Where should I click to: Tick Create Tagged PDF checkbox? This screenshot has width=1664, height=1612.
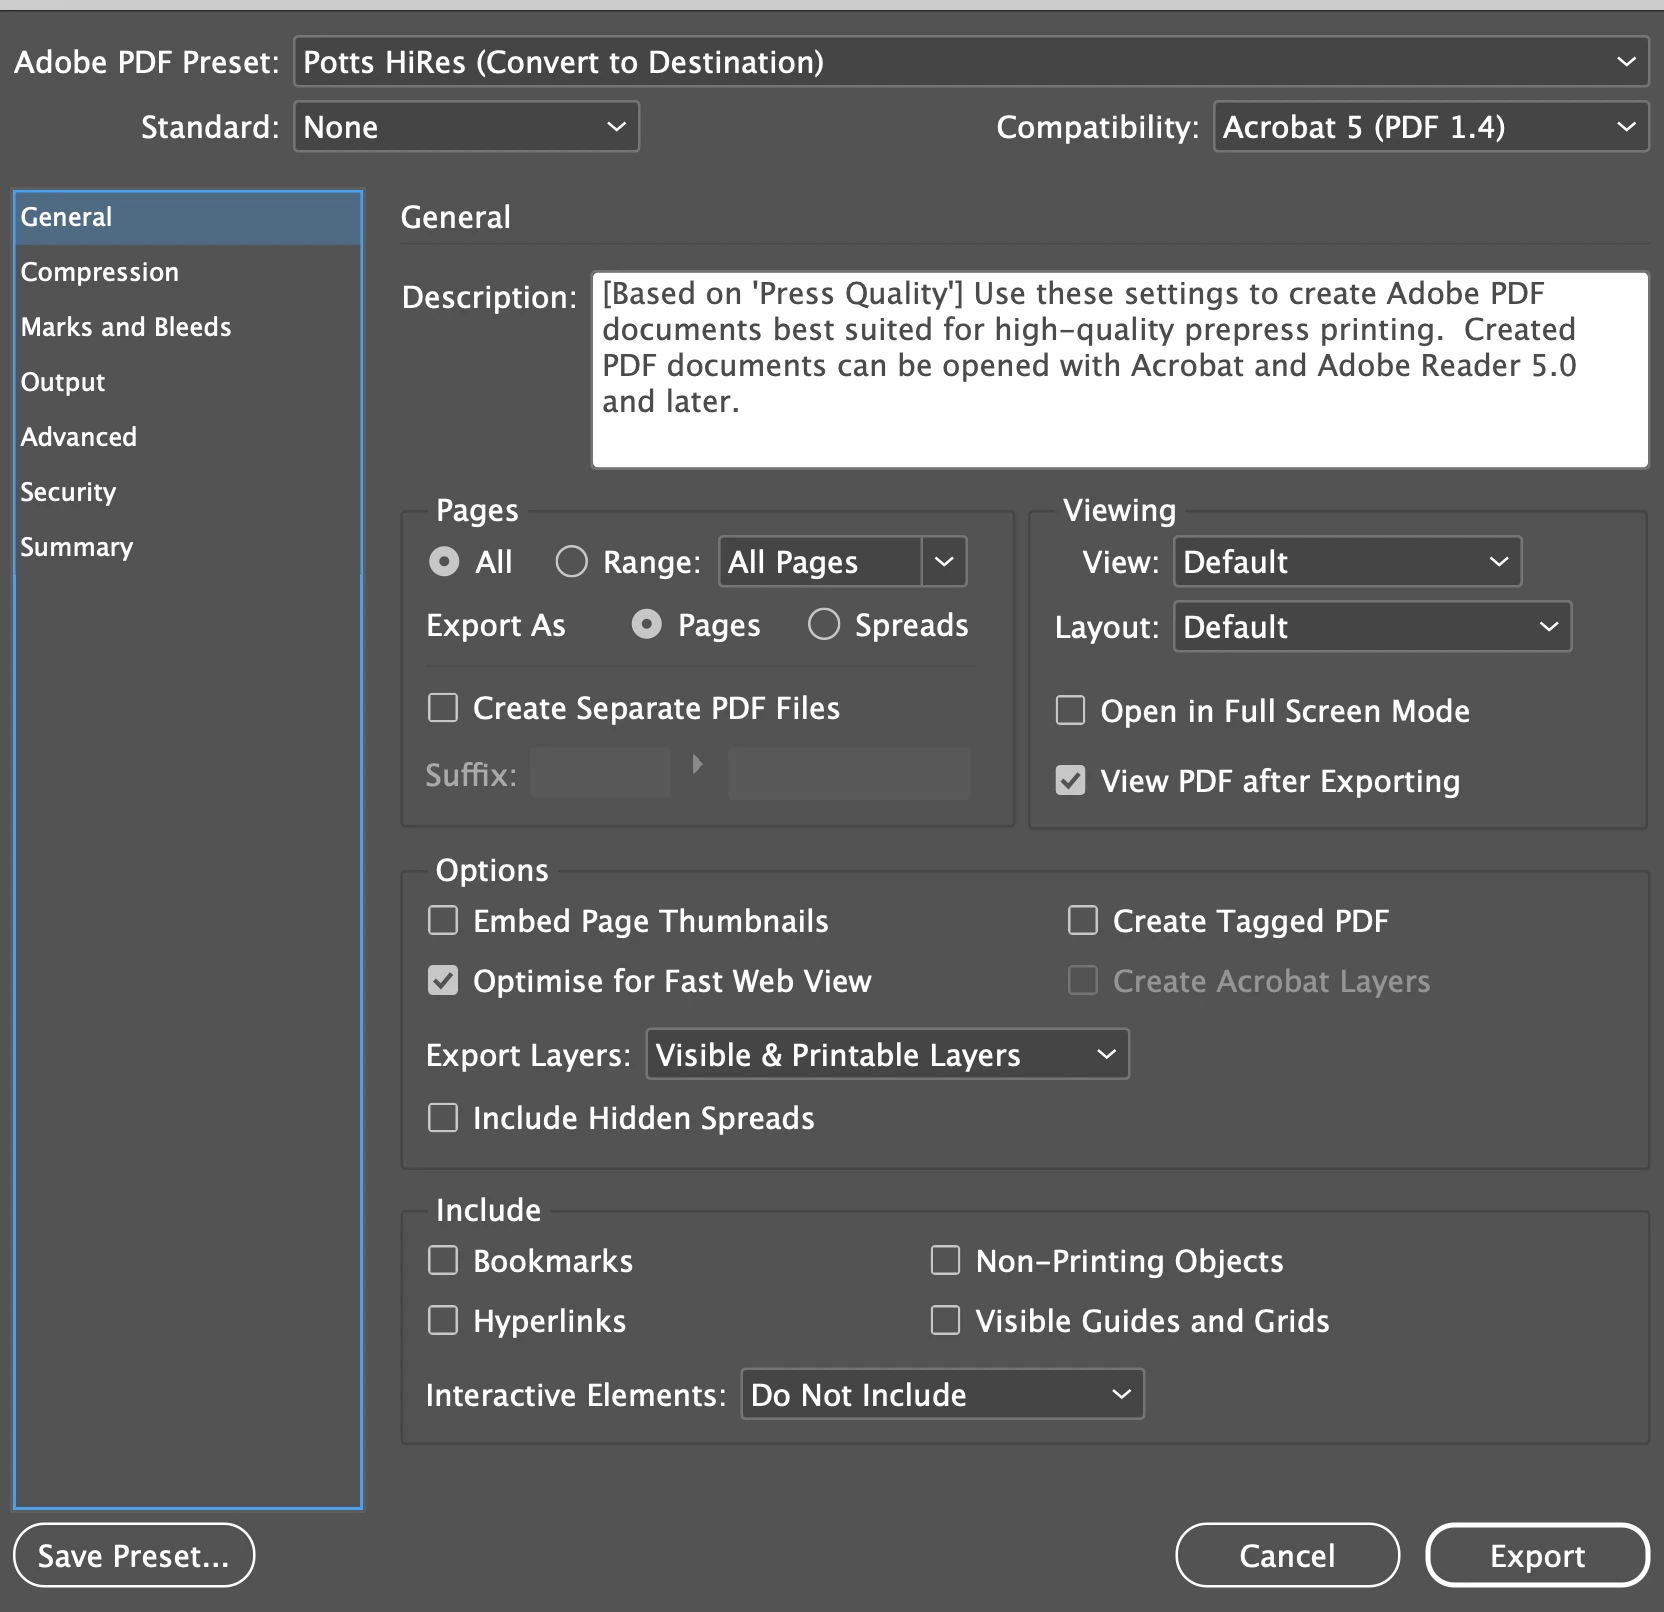tap(1082, 921)
